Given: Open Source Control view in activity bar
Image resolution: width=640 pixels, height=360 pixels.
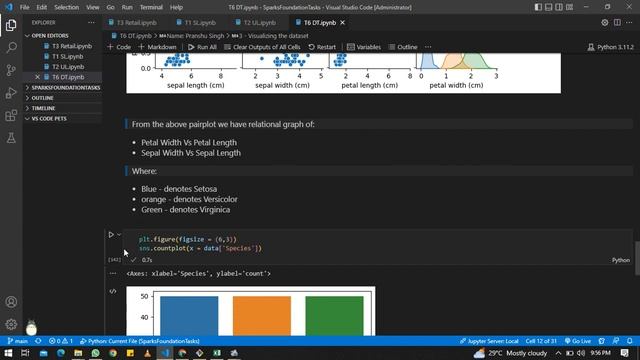Looking at the screenshot, I should [11, 70].
